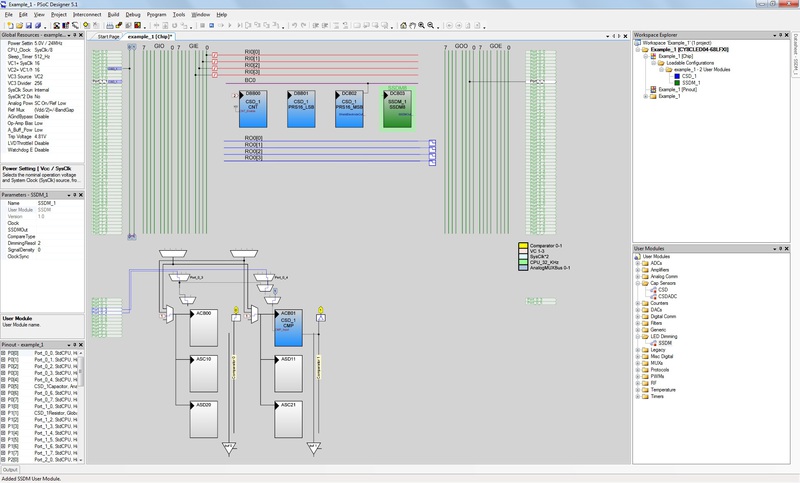Open the Interconnect menu
The width and height of the screenshot is (800, 483).
pos(87,15)
